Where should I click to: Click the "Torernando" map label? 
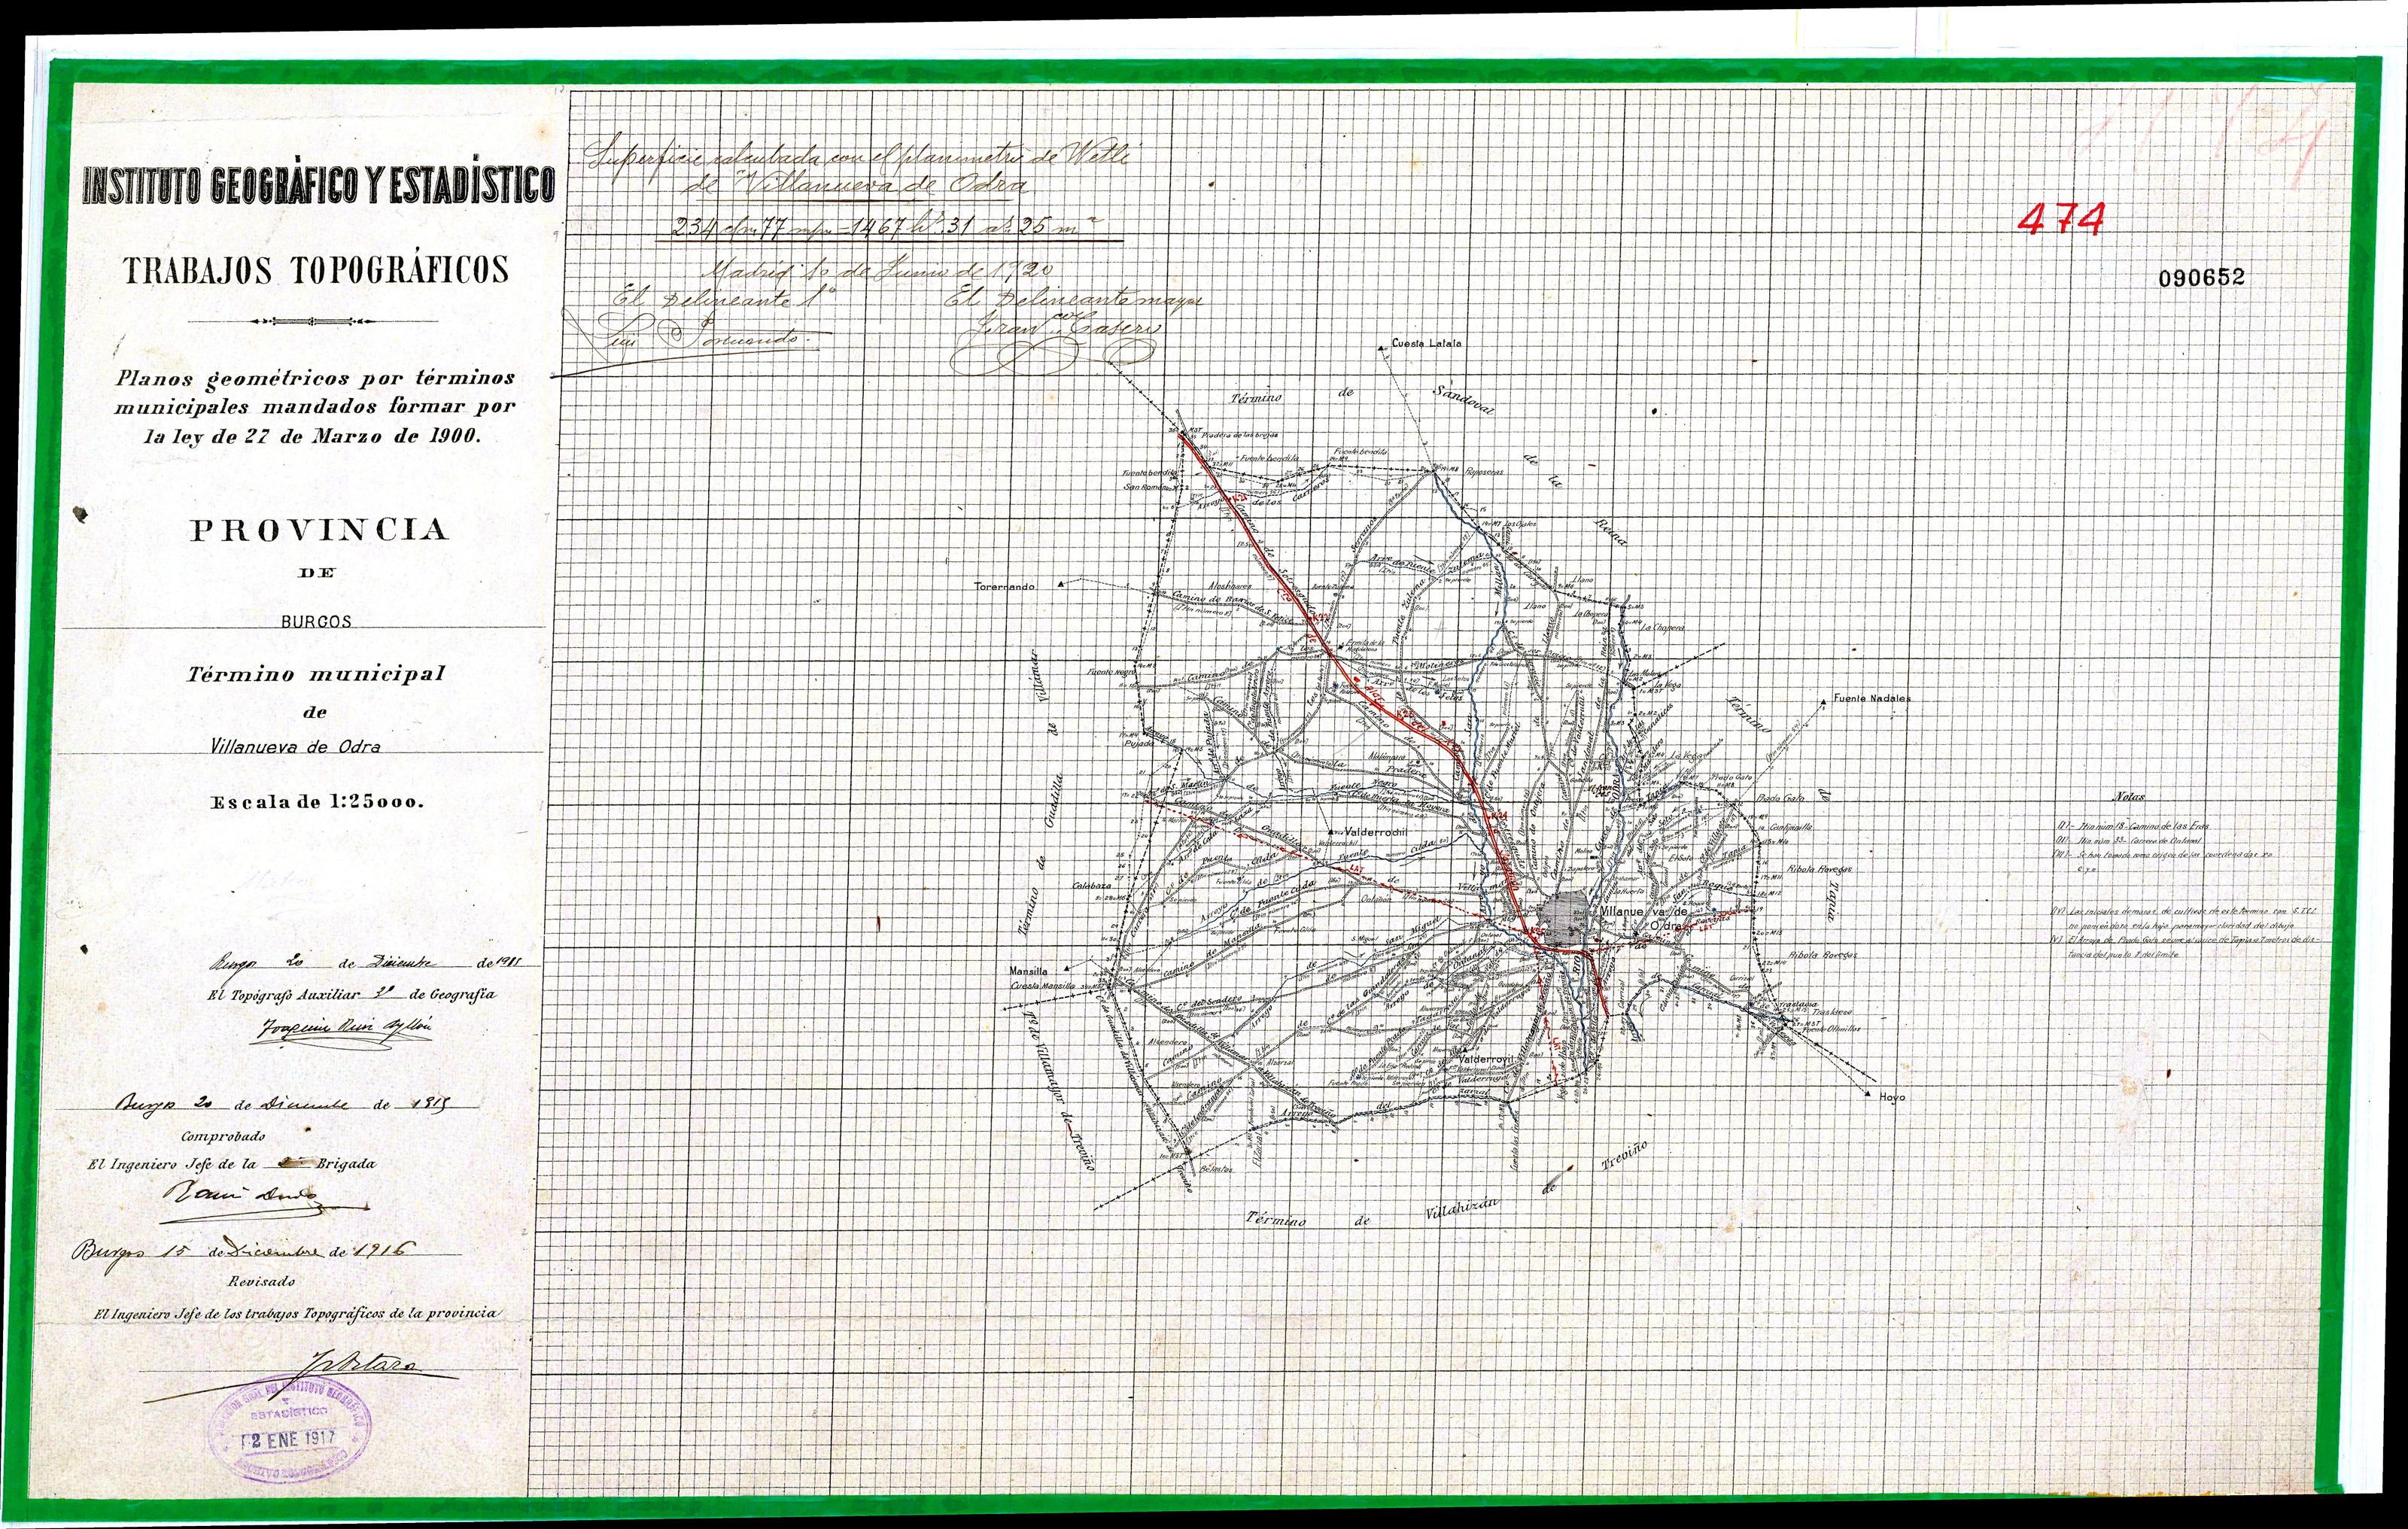click(x=1004, y=586)
